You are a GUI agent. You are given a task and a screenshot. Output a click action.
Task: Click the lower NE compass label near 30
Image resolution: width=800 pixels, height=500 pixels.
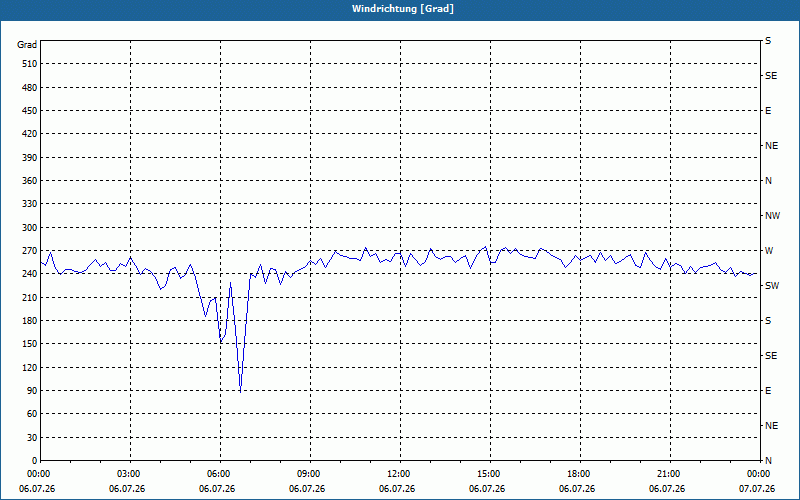[771, 426]
